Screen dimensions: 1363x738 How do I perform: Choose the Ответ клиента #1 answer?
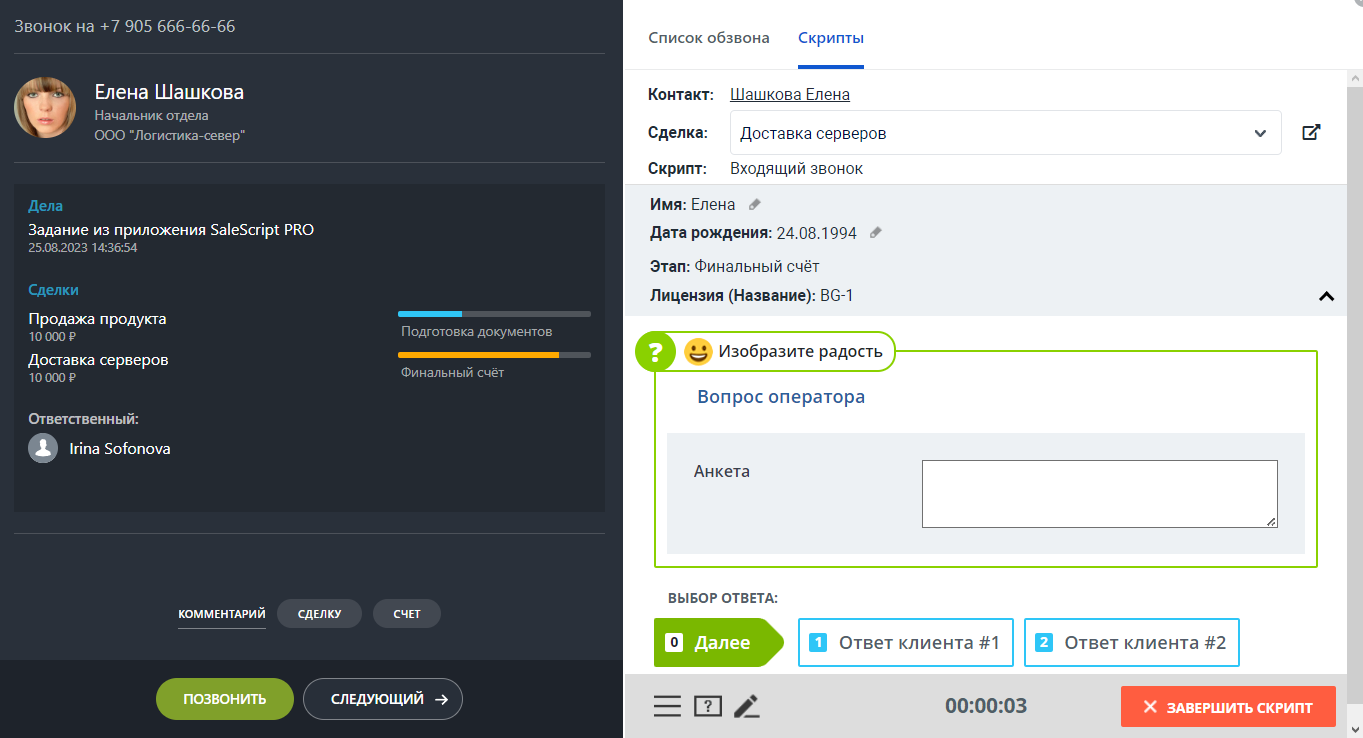pos(905,643)
